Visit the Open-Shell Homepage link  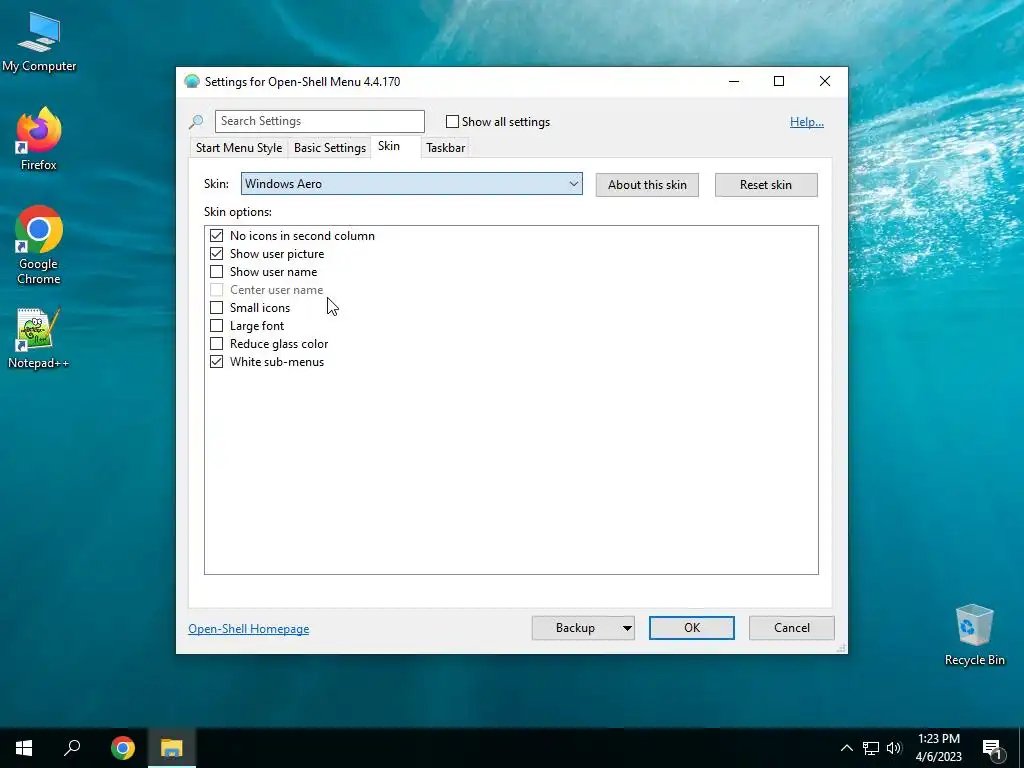click(249, 629)
